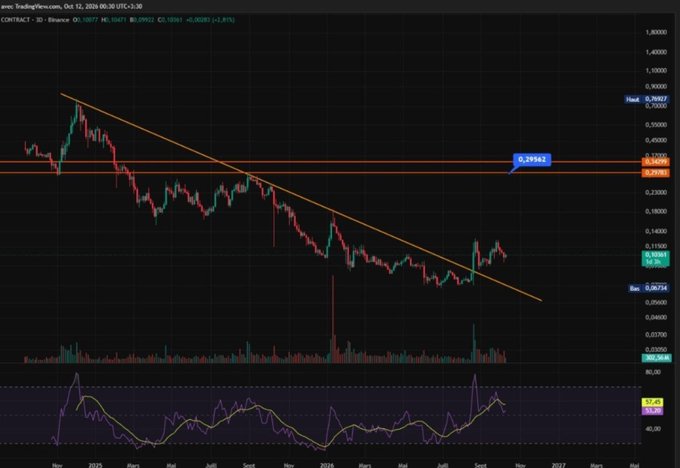Image resolution: width=680 pixels, height=468 pixels.
Task: Click the 0,04600 price scale value
Action: click(656, 317)
